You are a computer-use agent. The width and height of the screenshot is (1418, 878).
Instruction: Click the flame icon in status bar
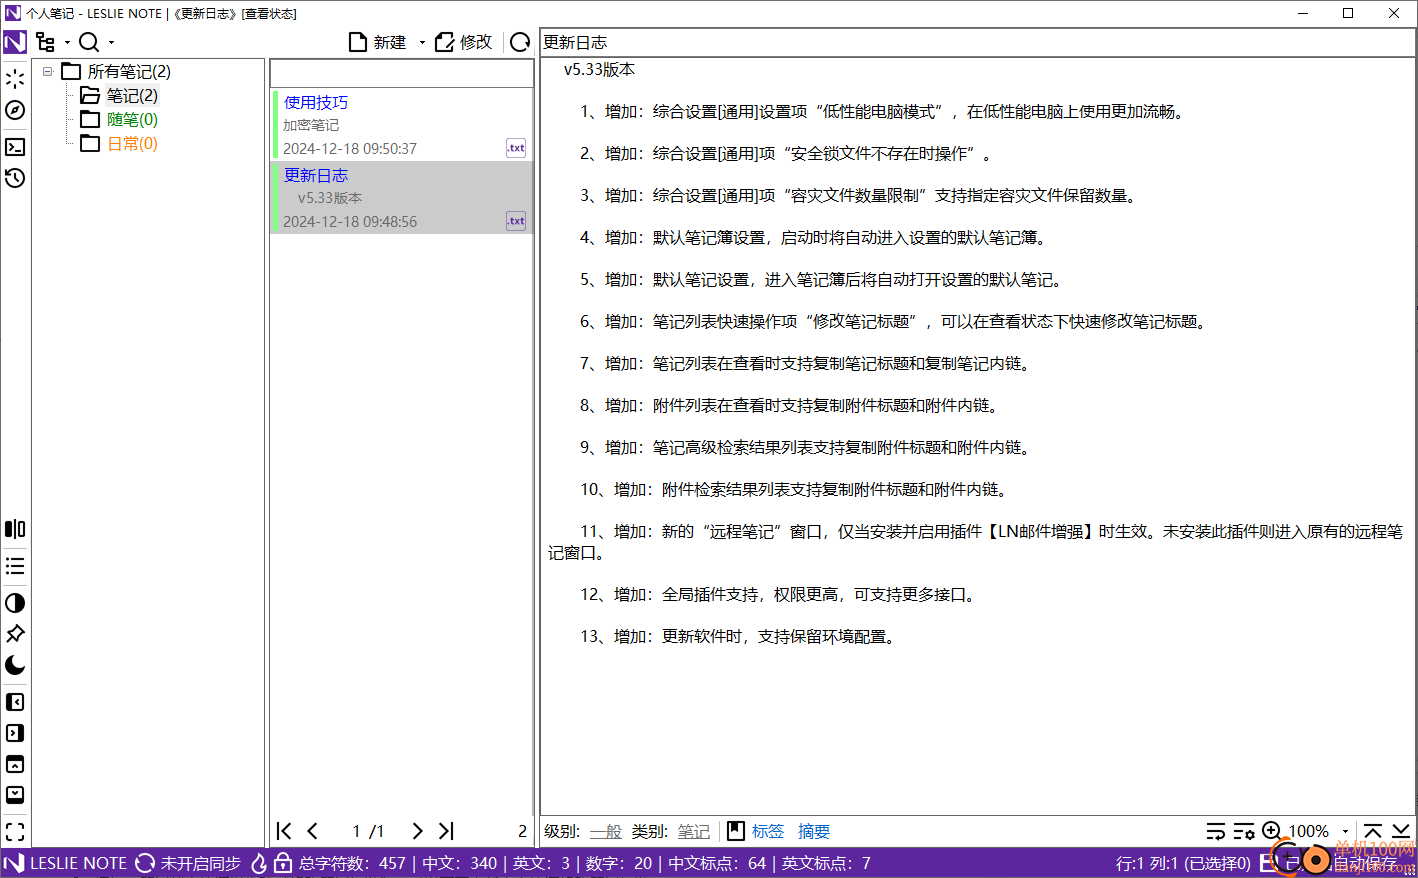coord(259,863)
